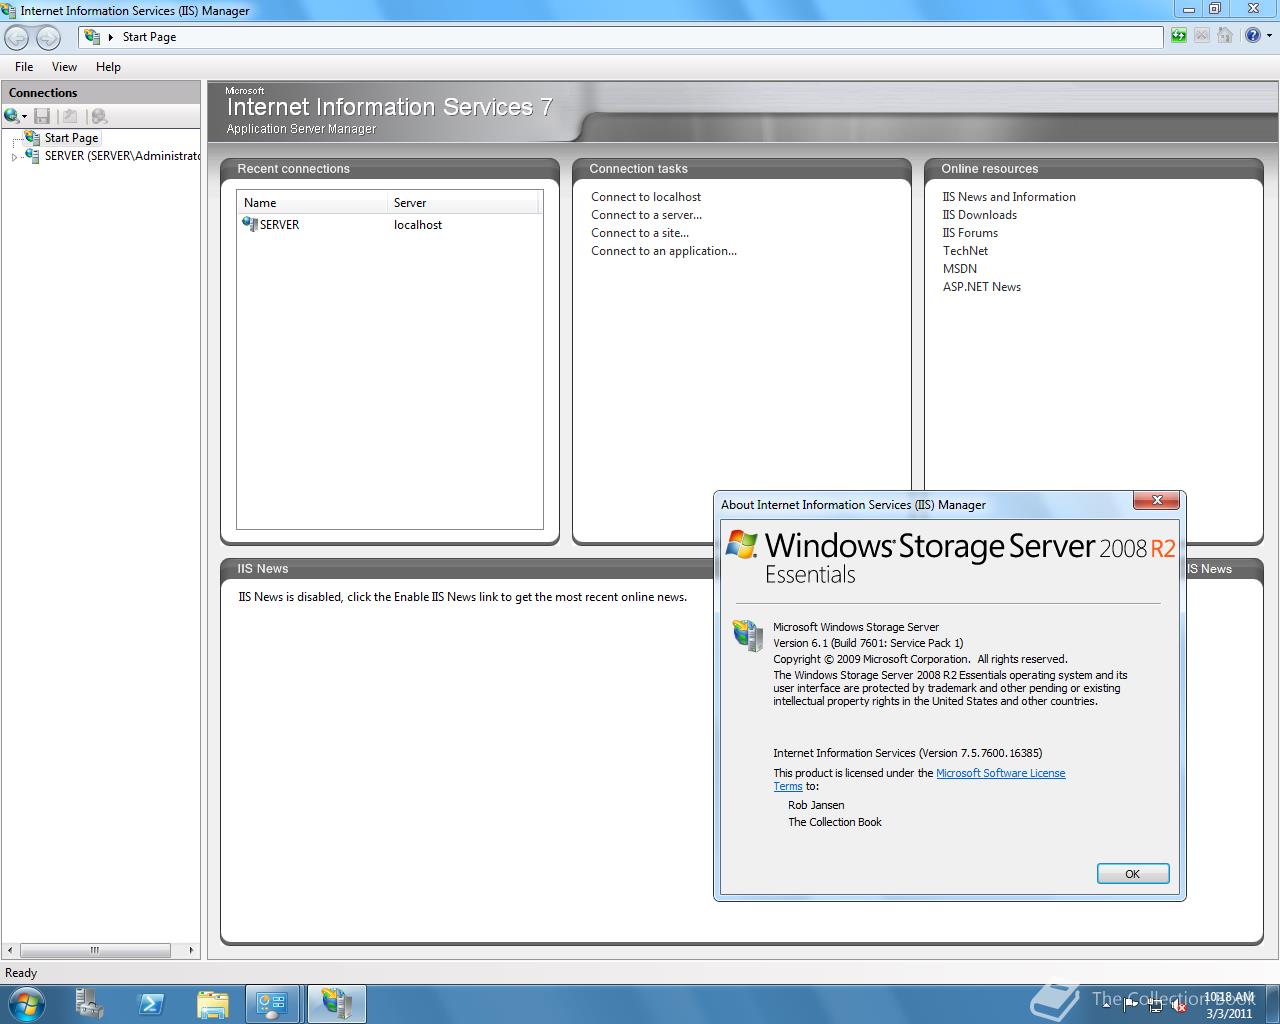Viewport: 1280px width, 1024px height.
Task: Select SERVER in Recent connections list
Action: click(x=279, y=225)
